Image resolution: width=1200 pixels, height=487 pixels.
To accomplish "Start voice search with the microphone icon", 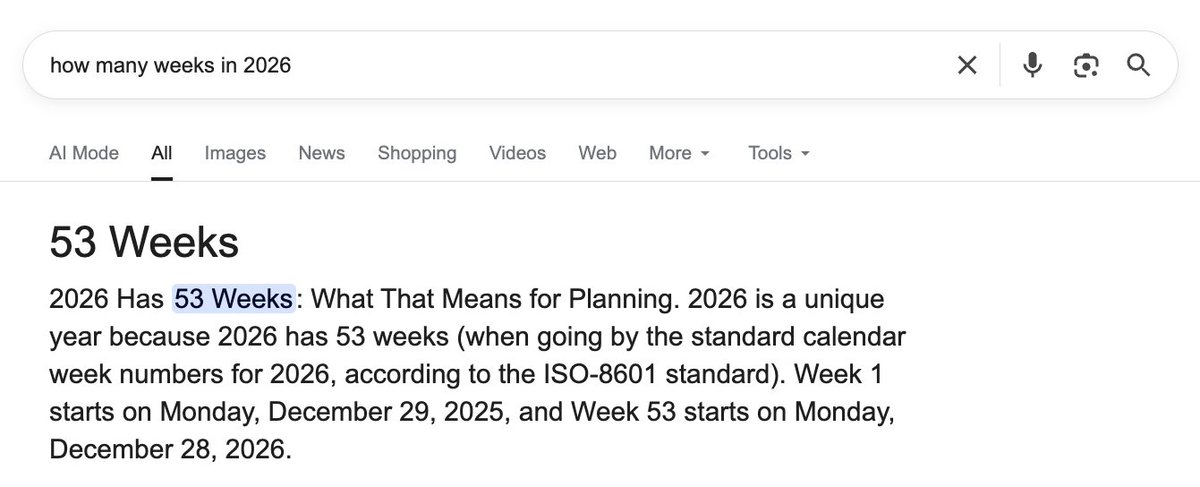I will click(1032, 66).
